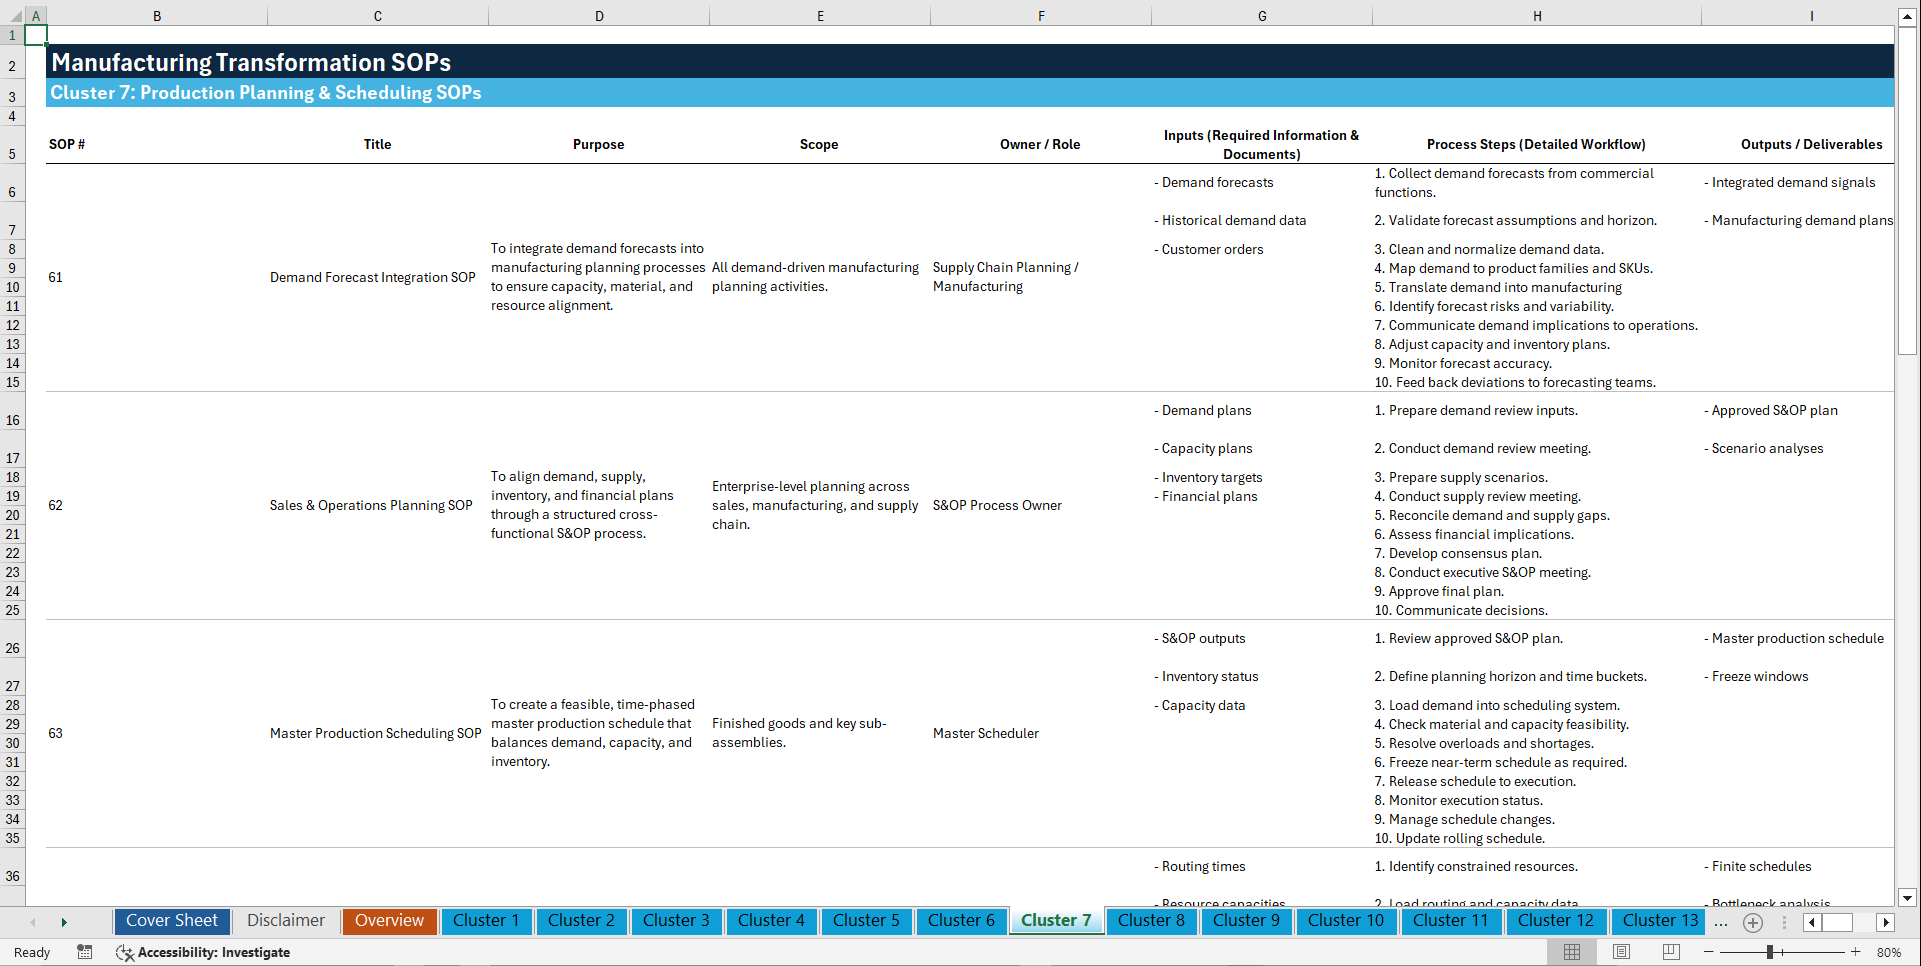This screenshot has width=1921, height=966.
Task: Click the macro recording icon in the status bar
Action: point(85,952)
